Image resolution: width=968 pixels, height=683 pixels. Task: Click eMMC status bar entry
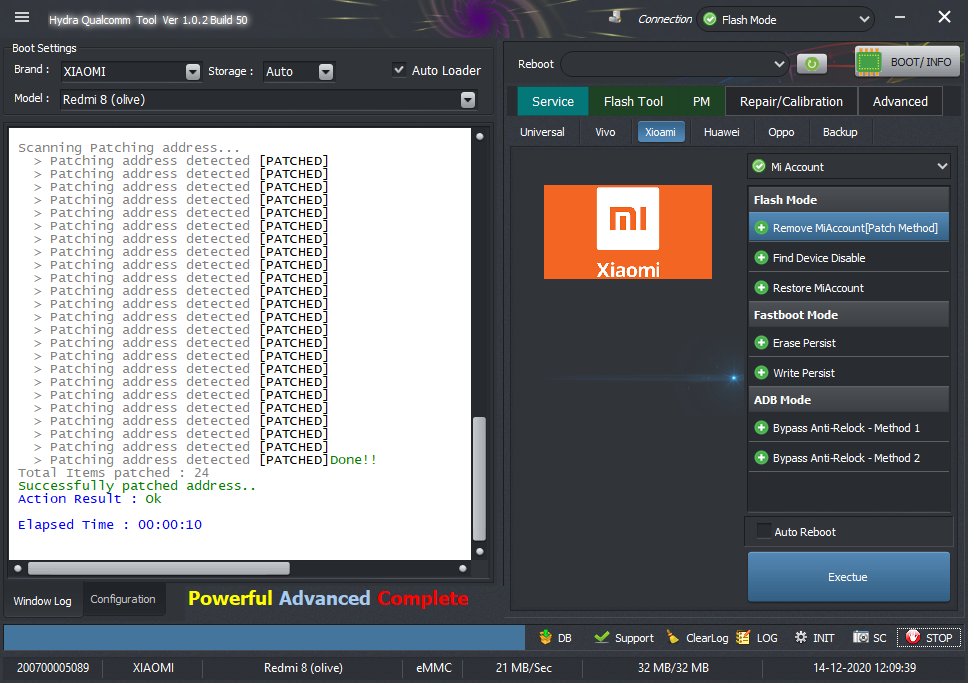pos(434,668)
